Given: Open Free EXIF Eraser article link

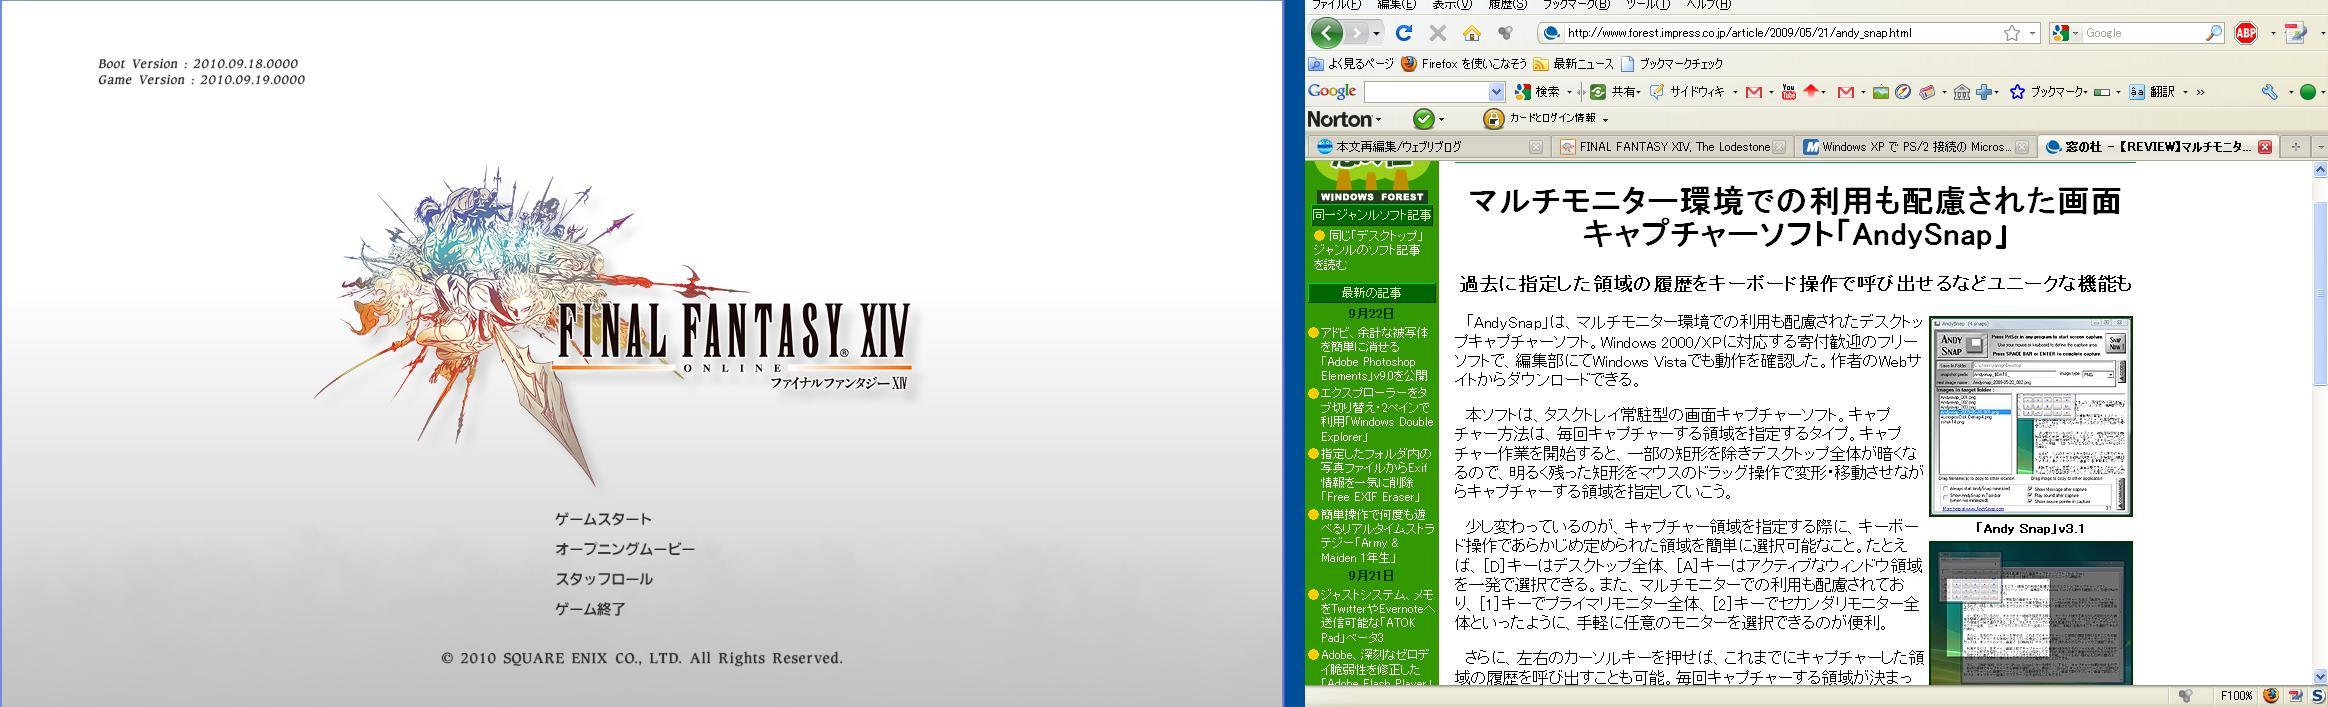Looking at the screenshot, I should 1375,475.
